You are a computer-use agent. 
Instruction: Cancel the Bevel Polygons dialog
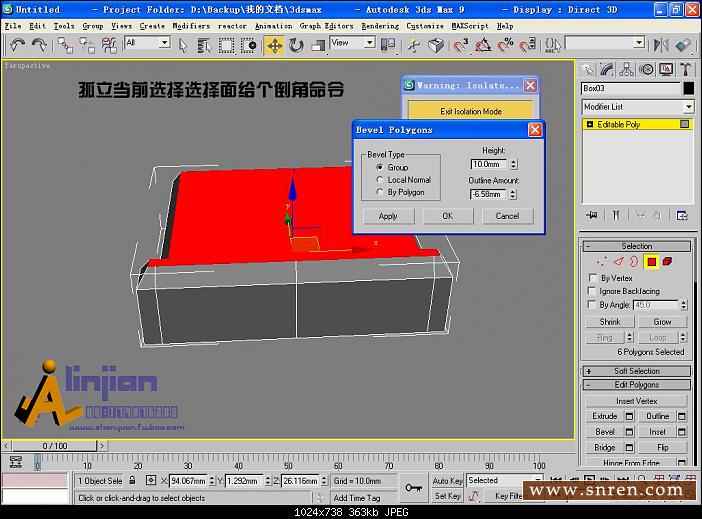(x=507, y=216)
